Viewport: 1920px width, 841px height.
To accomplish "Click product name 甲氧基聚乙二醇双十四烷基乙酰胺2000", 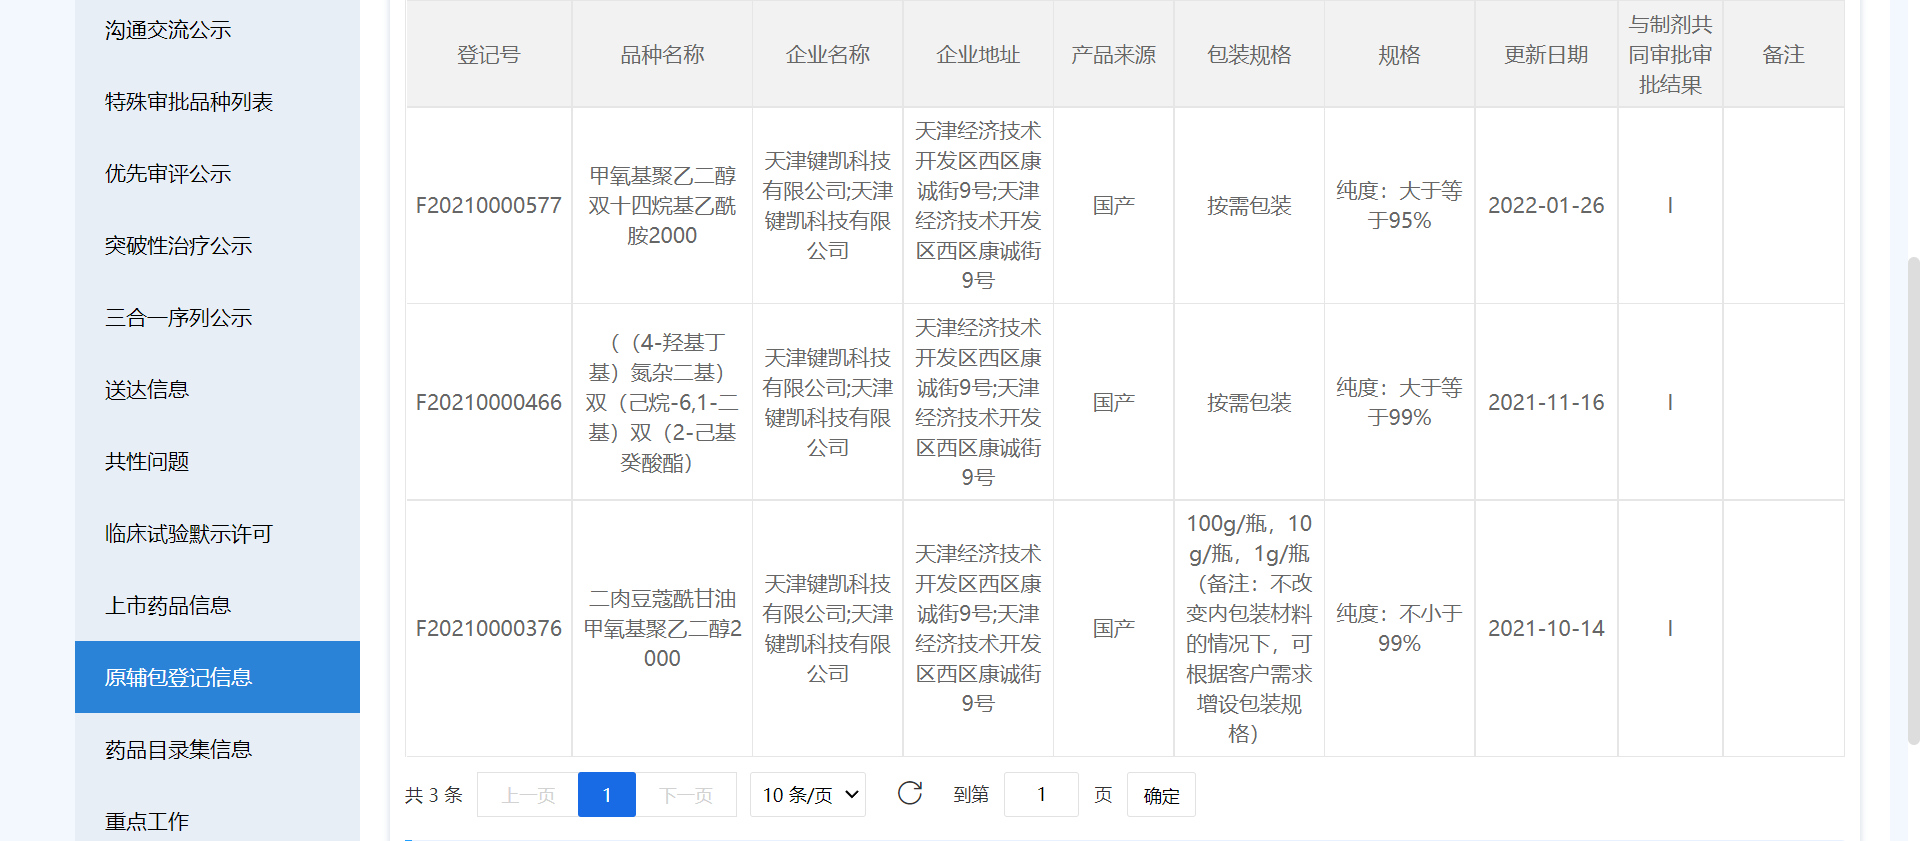I will [662, 206].
